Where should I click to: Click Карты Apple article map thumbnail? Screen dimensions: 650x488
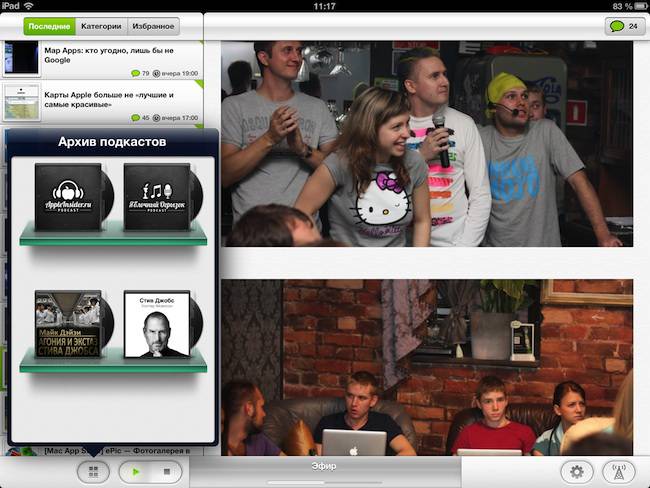22,102
